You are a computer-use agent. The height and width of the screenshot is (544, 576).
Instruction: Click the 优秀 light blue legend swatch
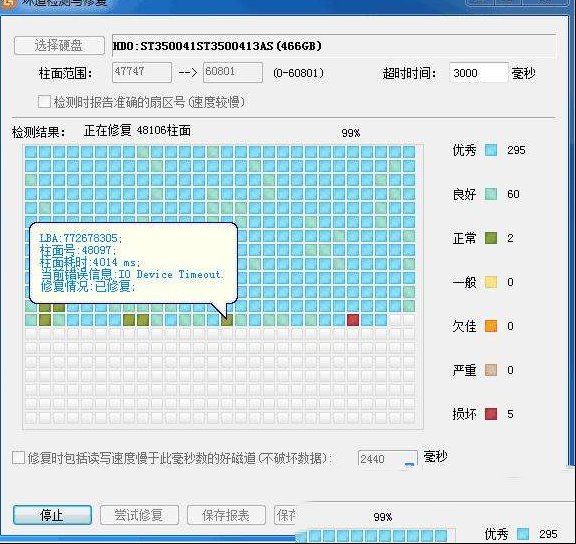[491, 150]
